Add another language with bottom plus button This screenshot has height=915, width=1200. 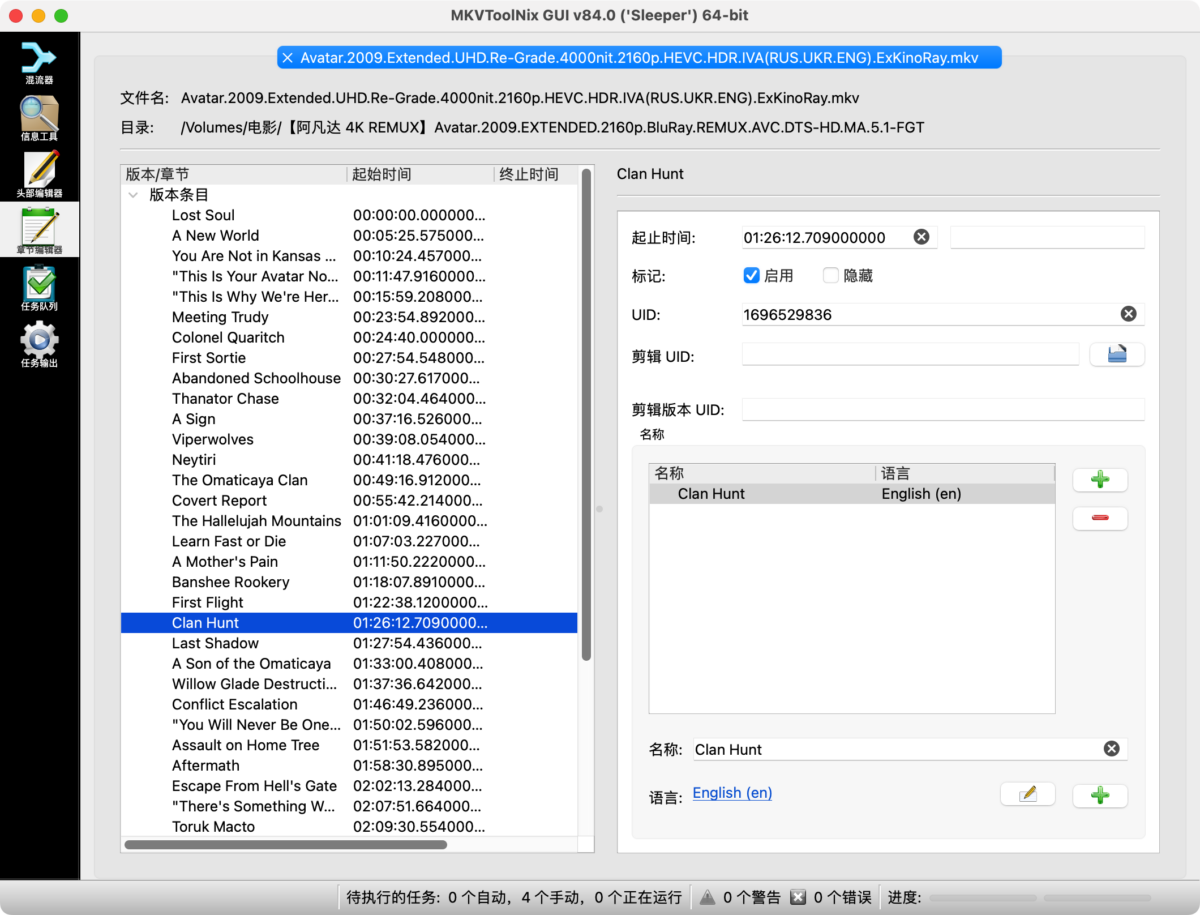click(1100, 795)
